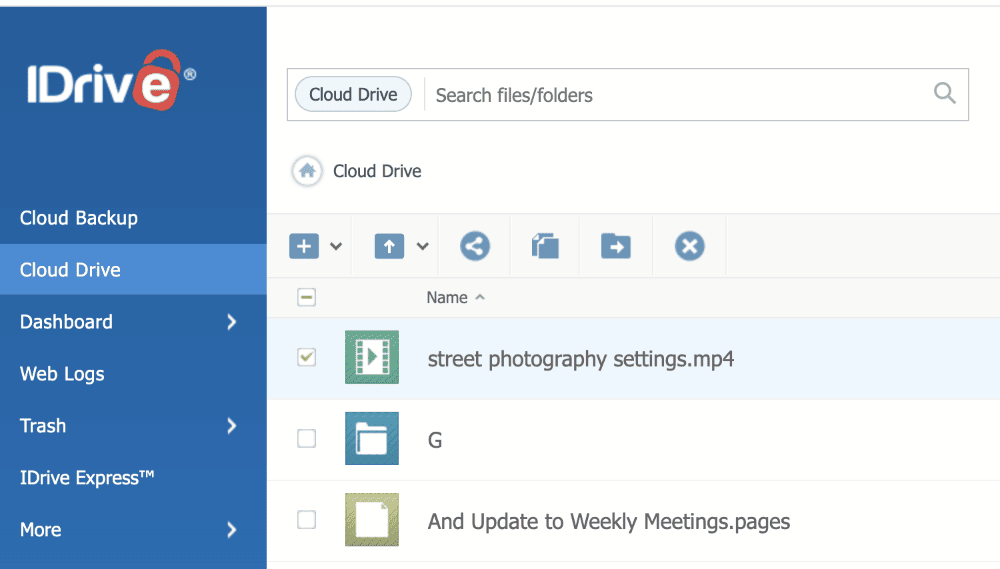Open the add-new dropdown arrow
Screen dimensions: 1000x569
(336, 246)
